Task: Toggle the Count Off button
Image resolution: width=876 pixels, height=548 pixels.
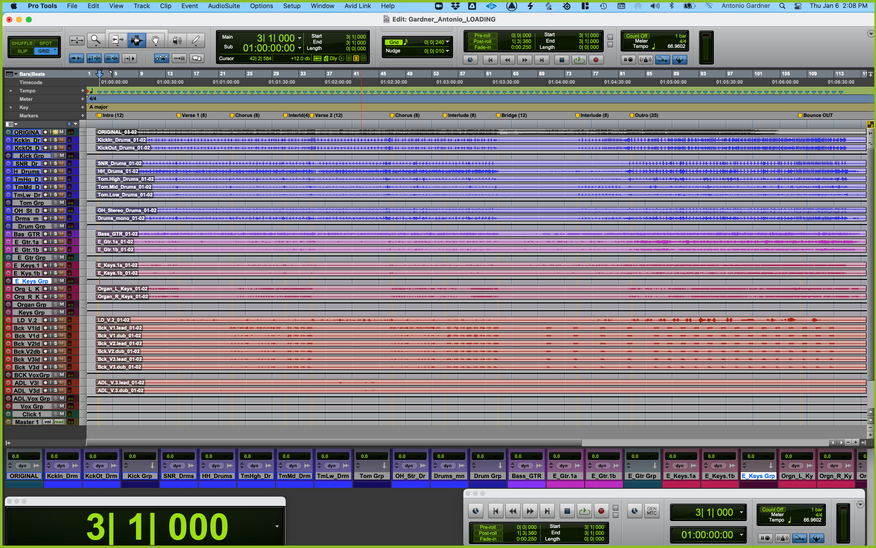Action: click(636, 36)
